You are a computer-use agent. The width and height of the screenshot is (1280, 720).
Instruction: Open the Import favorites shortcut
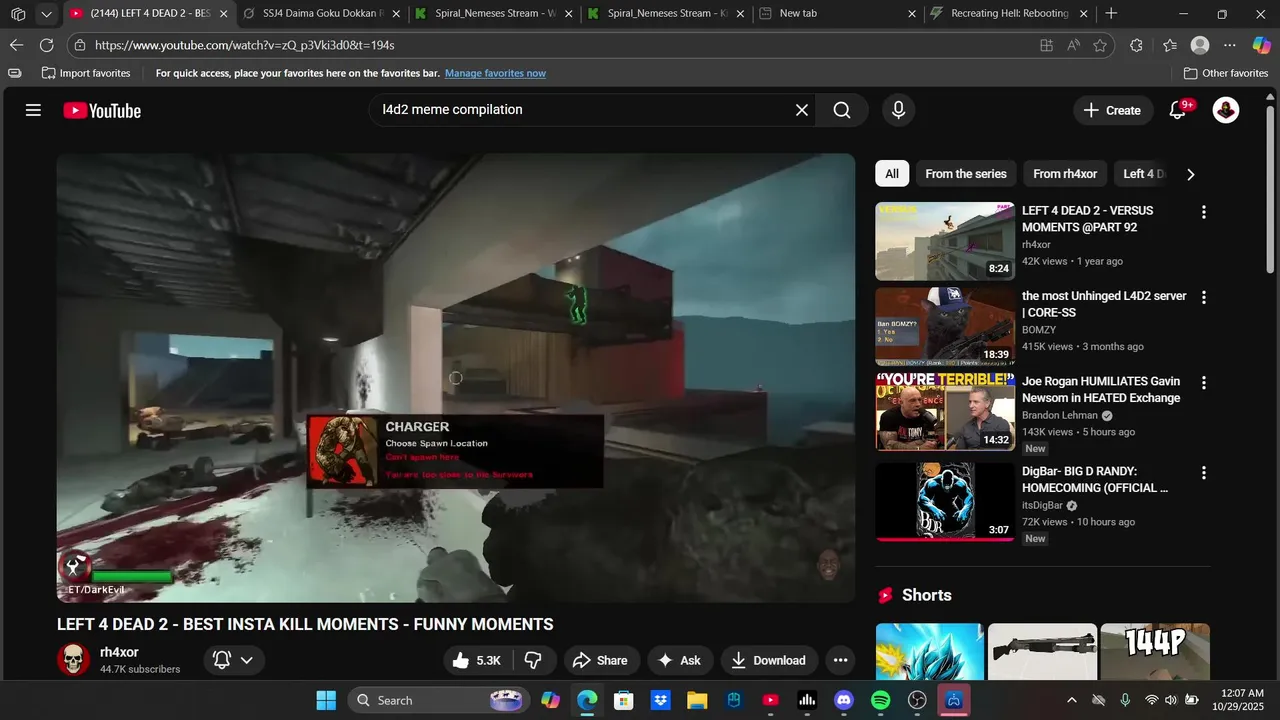(86, 73)
